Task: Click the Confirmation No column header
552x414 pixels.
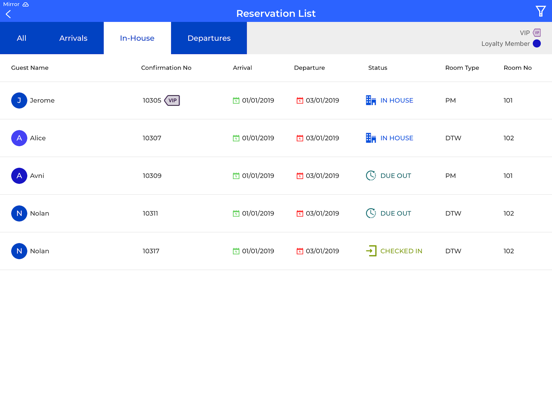Action: coord(166,68)
